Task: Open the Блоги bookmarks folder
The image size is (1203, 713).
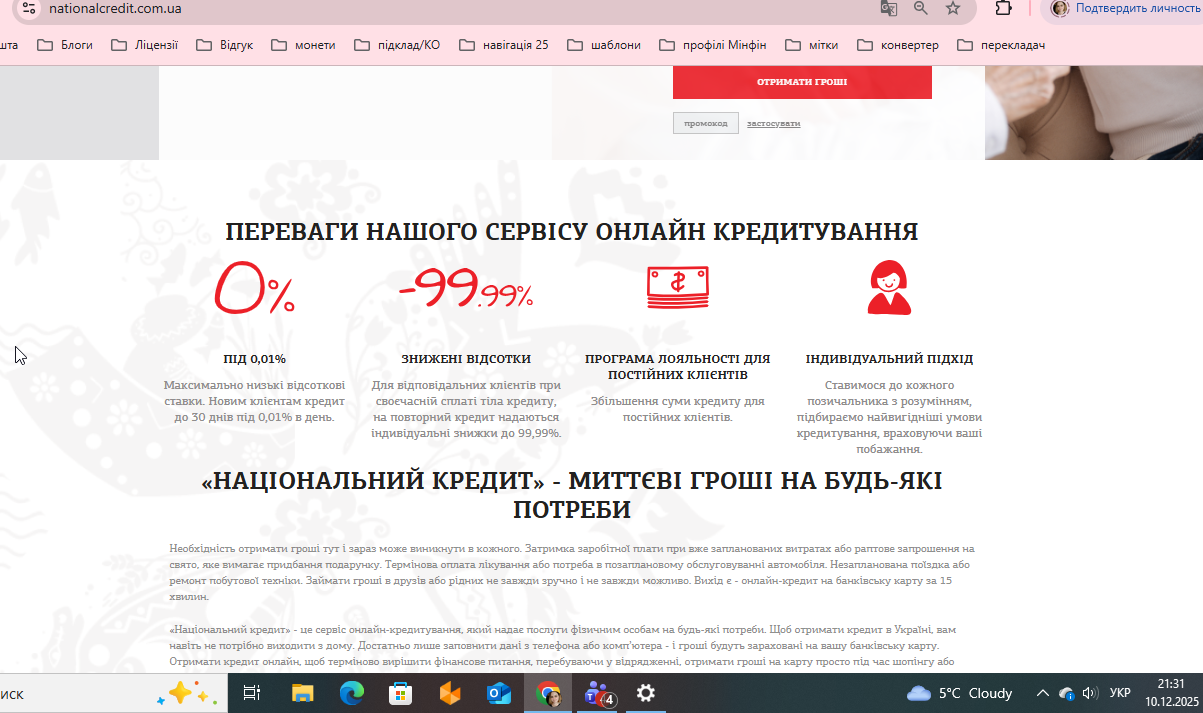Action: (x=65, y=45)
